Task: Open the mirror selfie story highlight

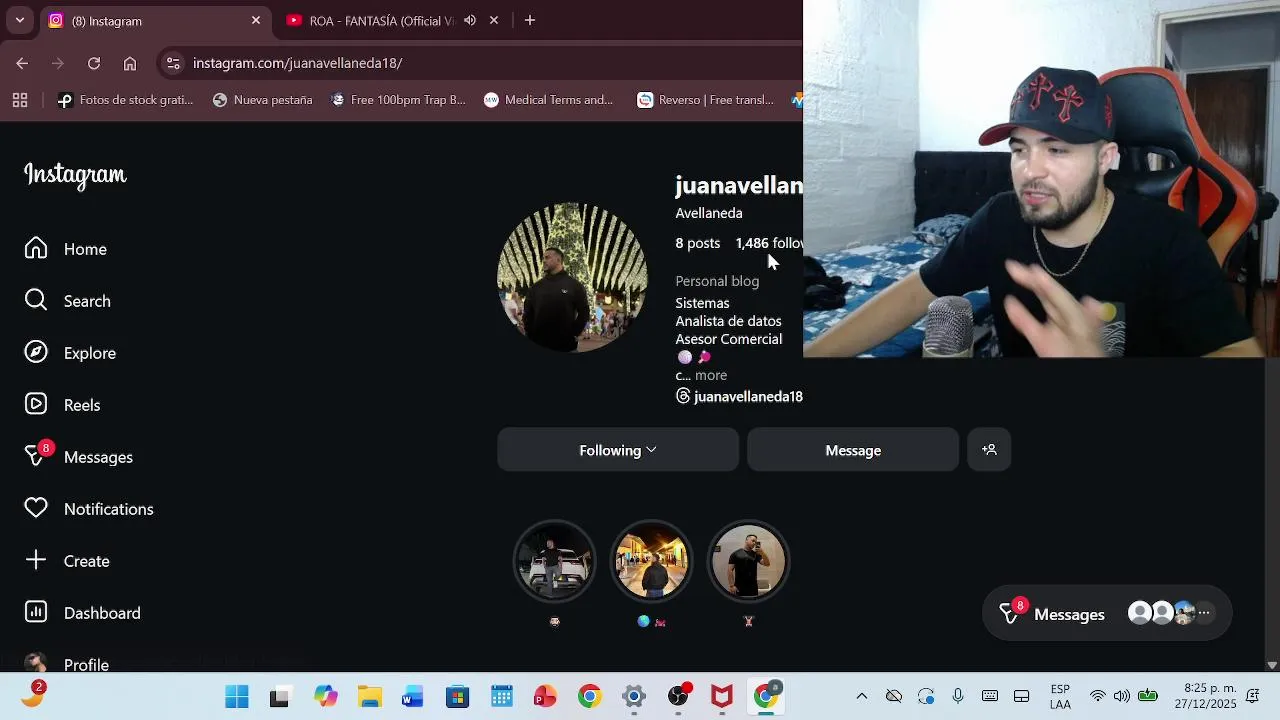Action: (x=748, y=562)
